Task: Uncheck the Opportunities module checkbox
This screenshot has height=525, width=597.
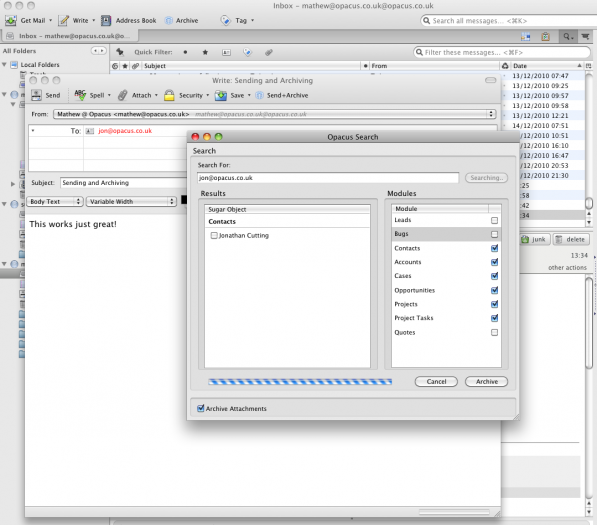Action: pyautogui.click(x=494, y=290)
